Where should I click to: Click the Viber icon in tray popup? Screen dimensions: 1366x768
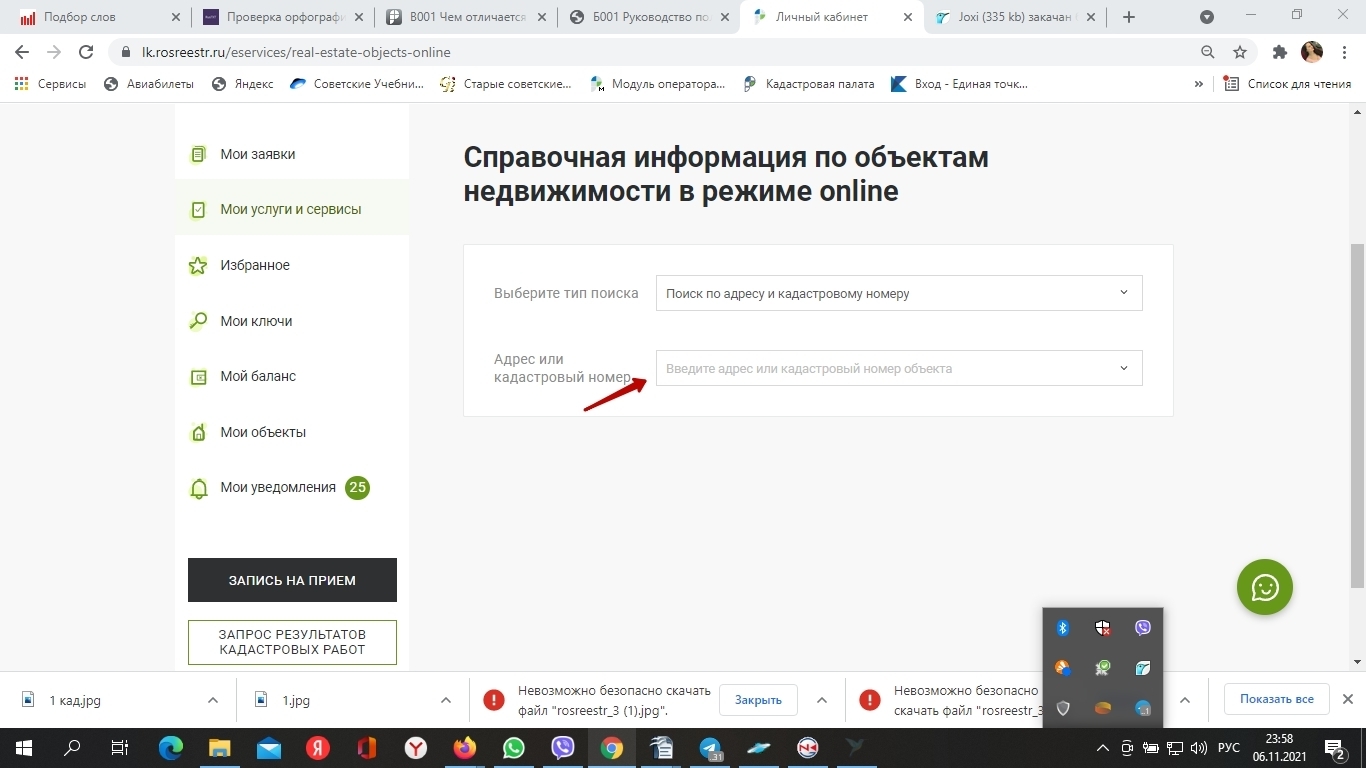1143,628
